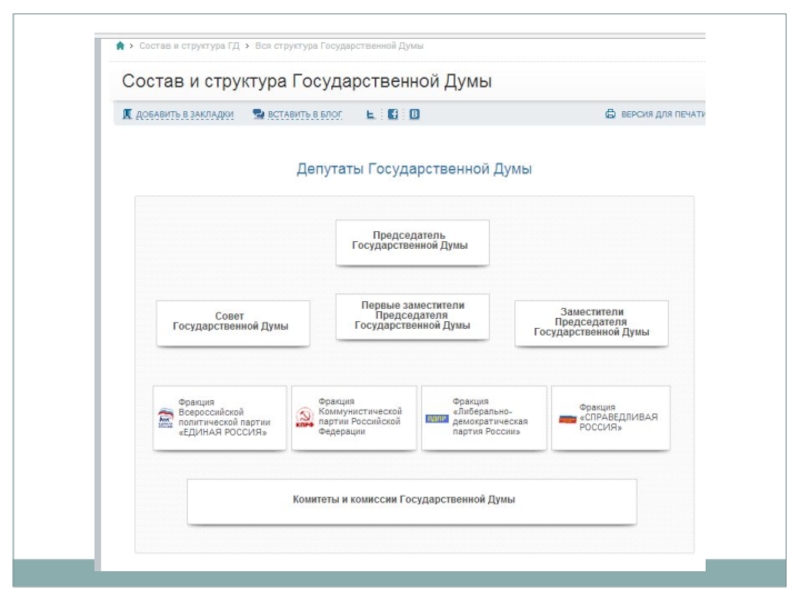This screenshot has width=800, height=600.
Task: Click the blue ЛДПР party logo
Action: point(437,418)
